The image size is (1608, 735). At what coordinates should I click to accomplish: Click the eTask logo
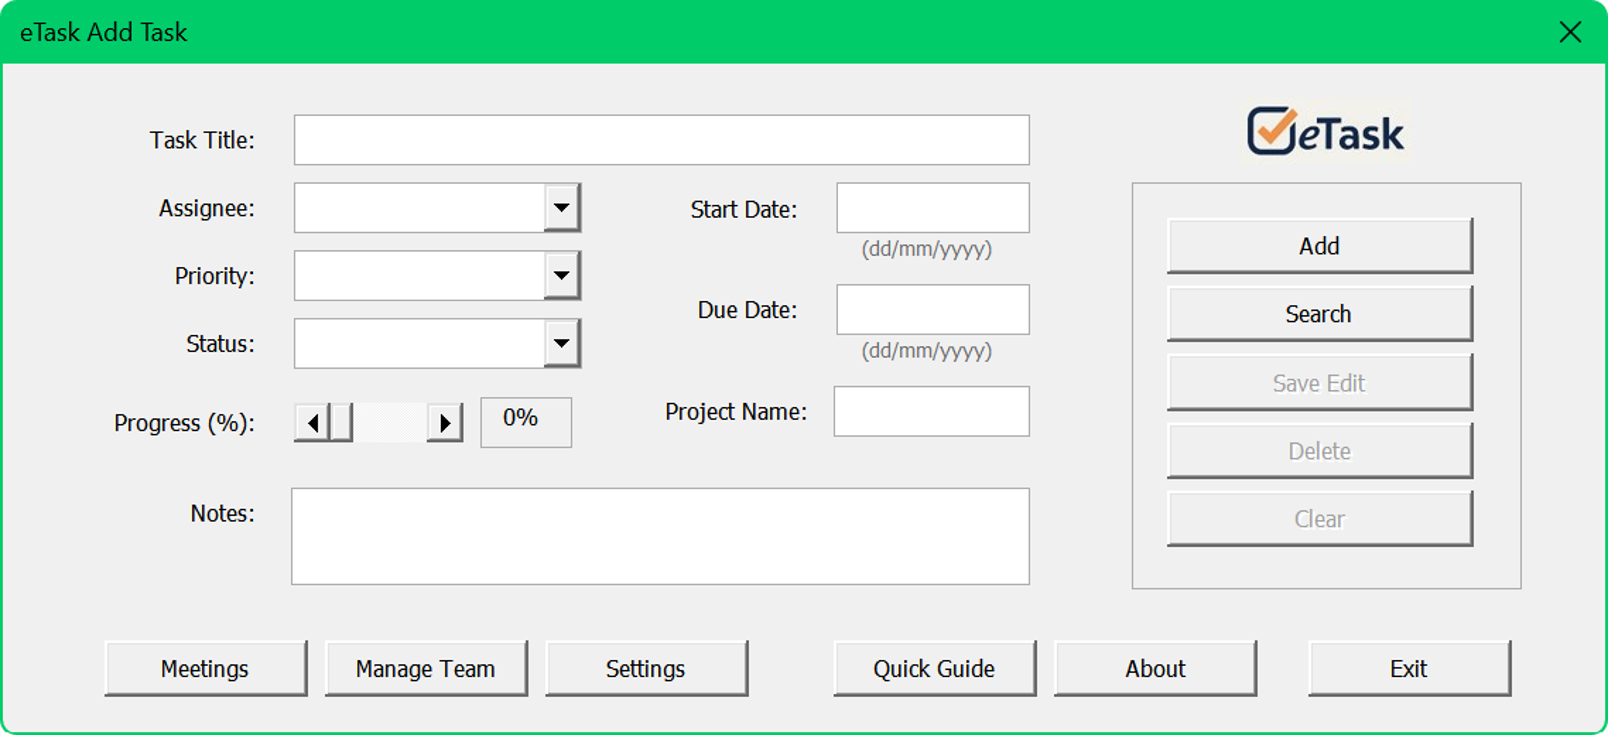(1324, 131)
